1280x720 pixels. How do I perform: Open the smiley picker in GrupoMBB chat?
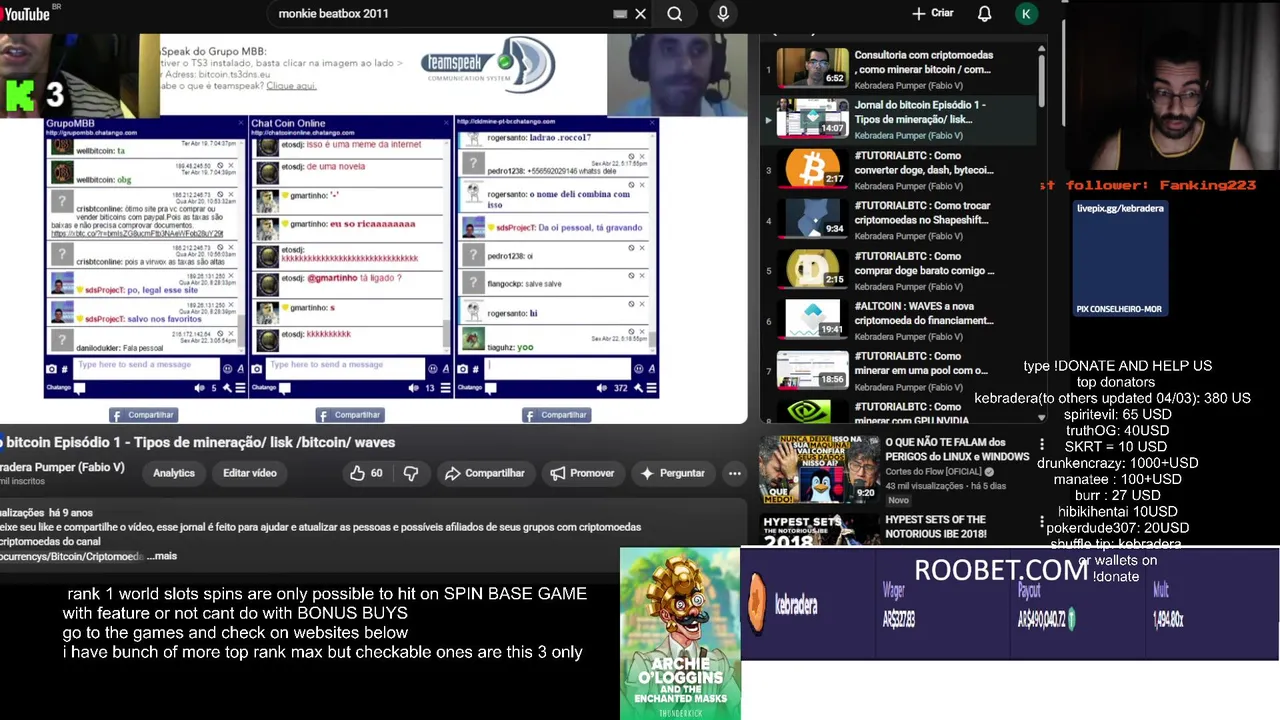tap(227, 368)
